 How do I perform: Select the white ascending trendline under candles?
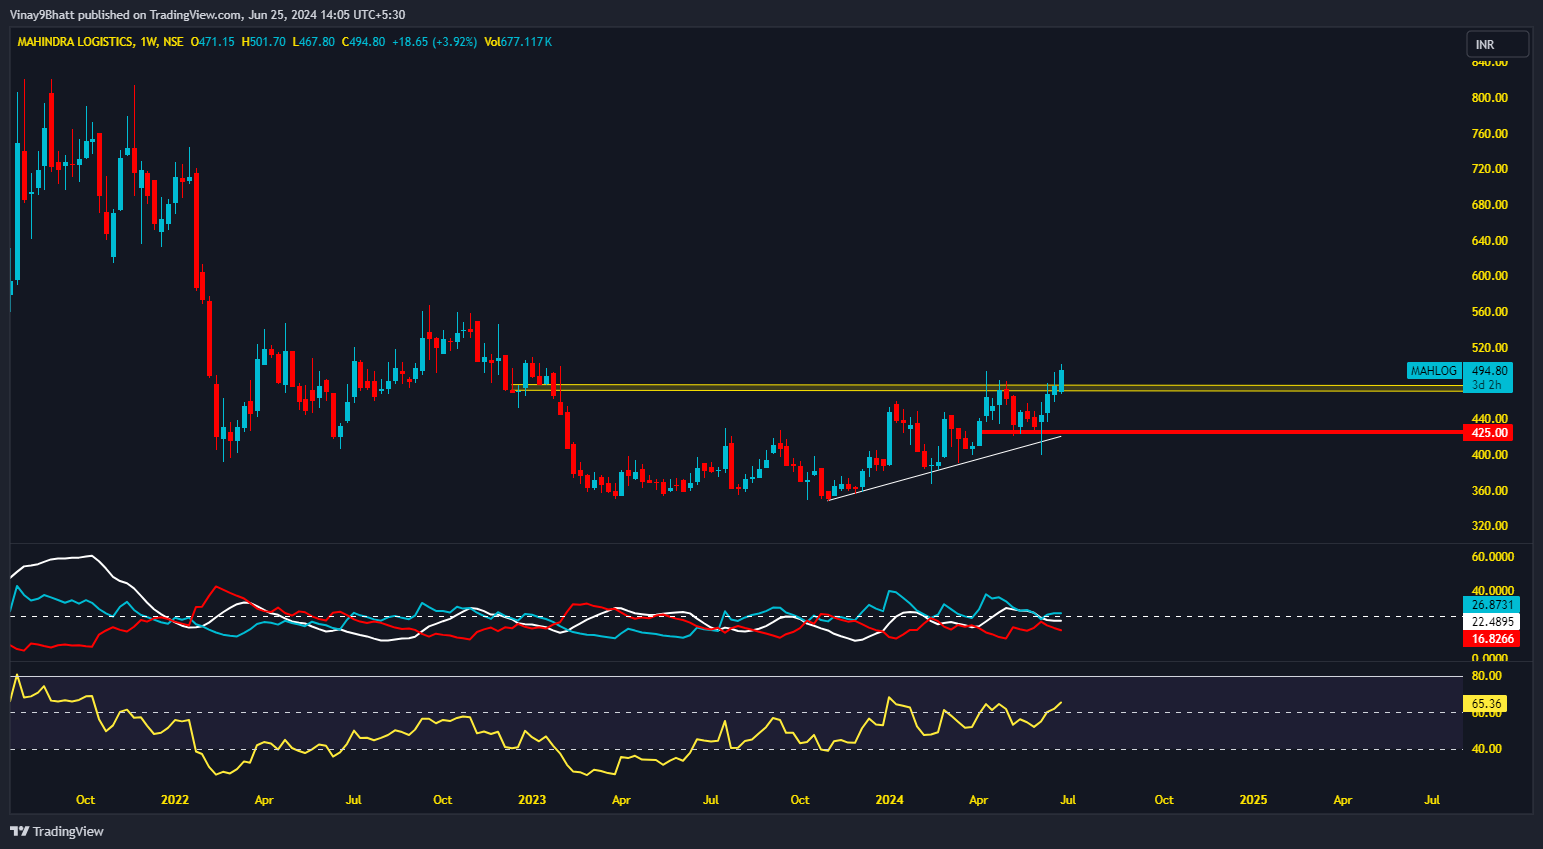(x=944, y=468)
